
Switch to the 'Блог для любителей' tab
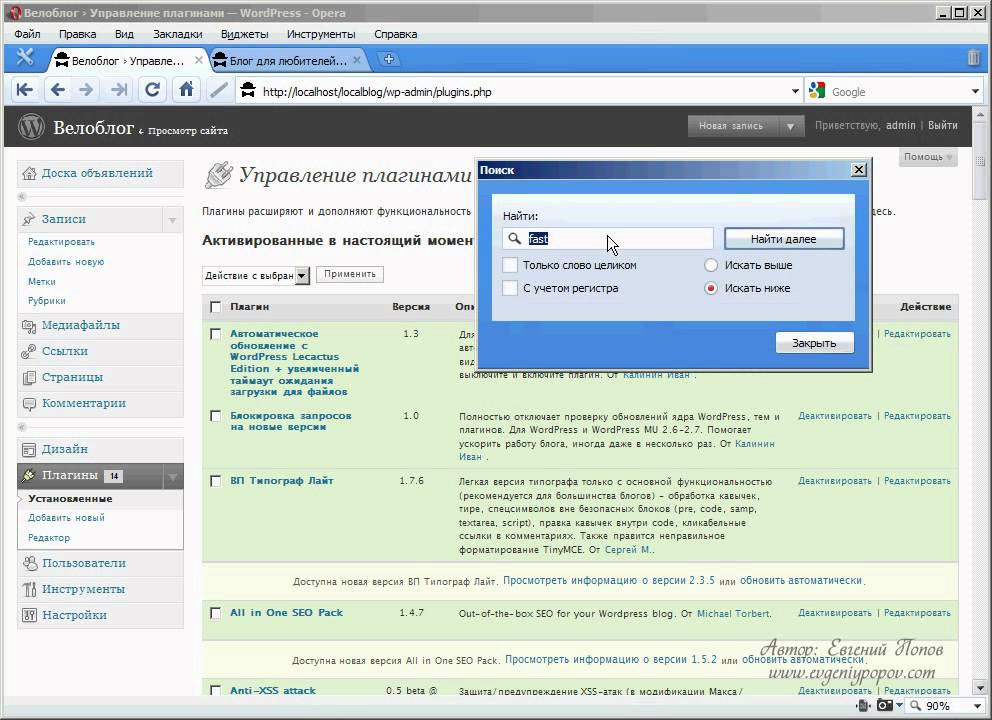(288, 60)
